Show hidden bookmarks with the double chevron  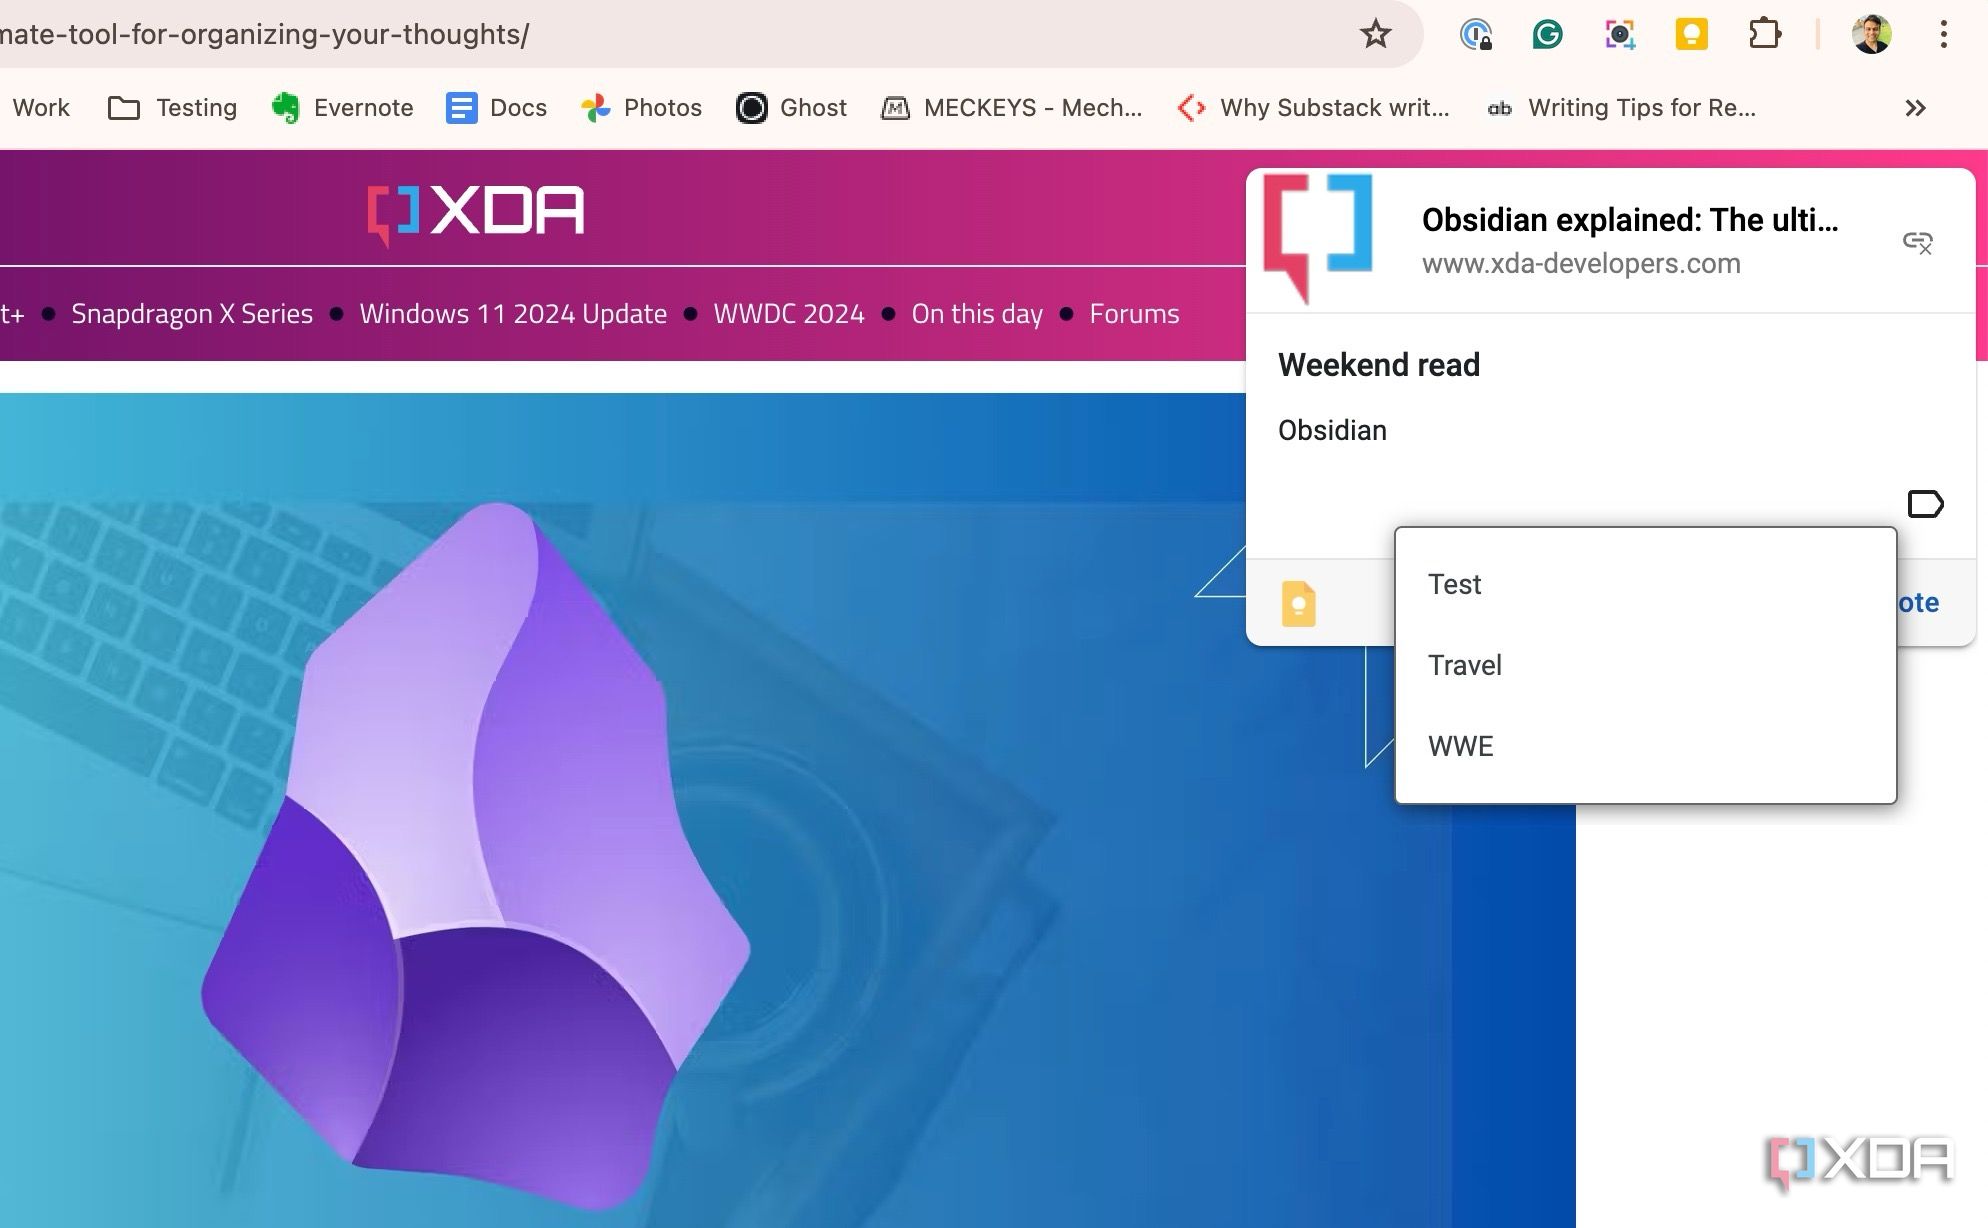[x=1915, y=108]
